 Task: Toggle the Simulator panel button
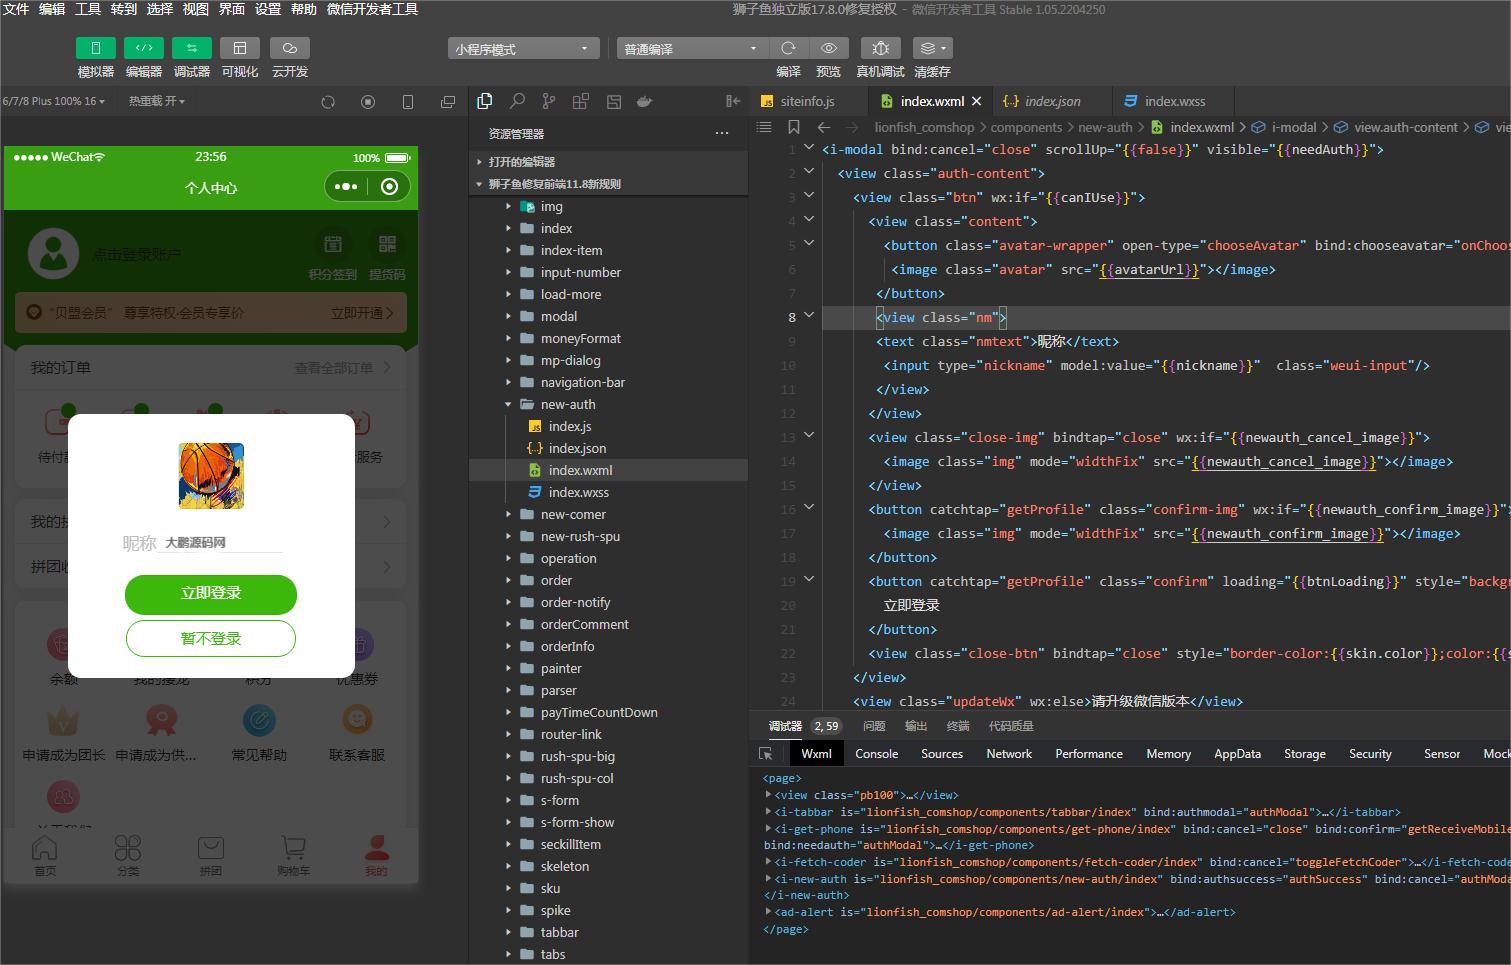pyautogui.click(x=95, y=48)
